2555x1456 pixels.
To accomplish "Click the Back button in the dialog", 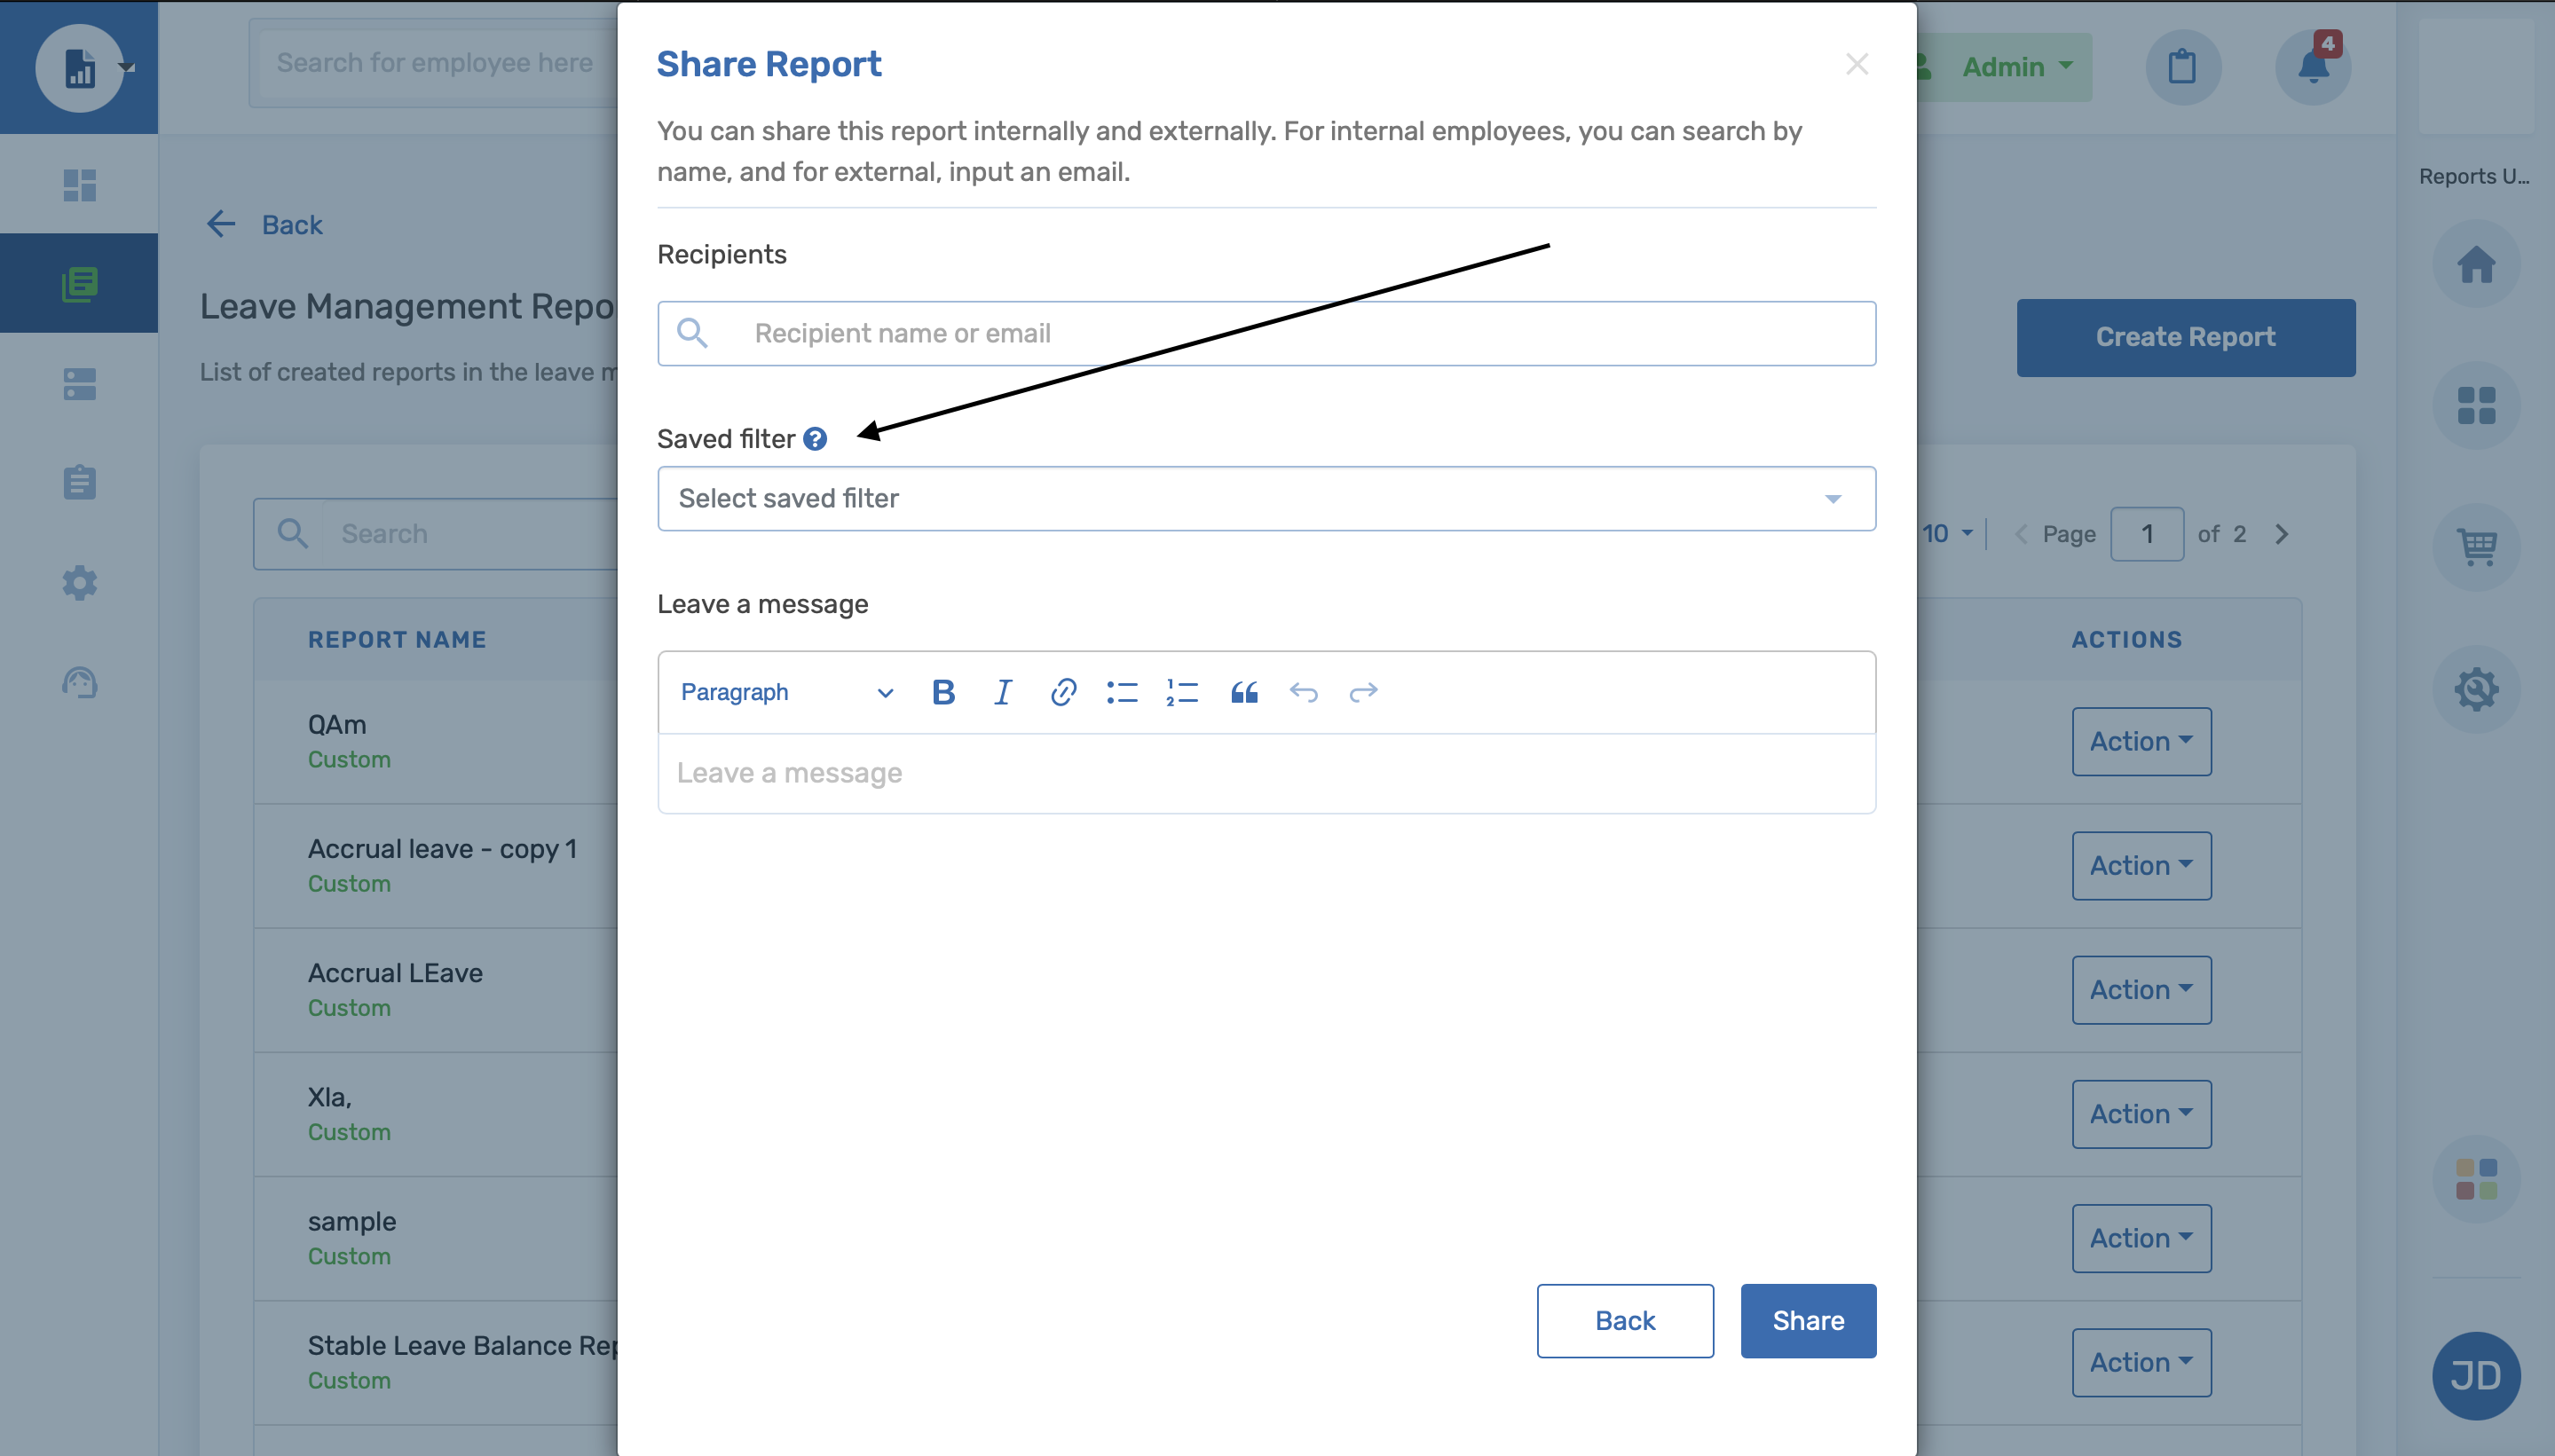I will point(1625,1320).
